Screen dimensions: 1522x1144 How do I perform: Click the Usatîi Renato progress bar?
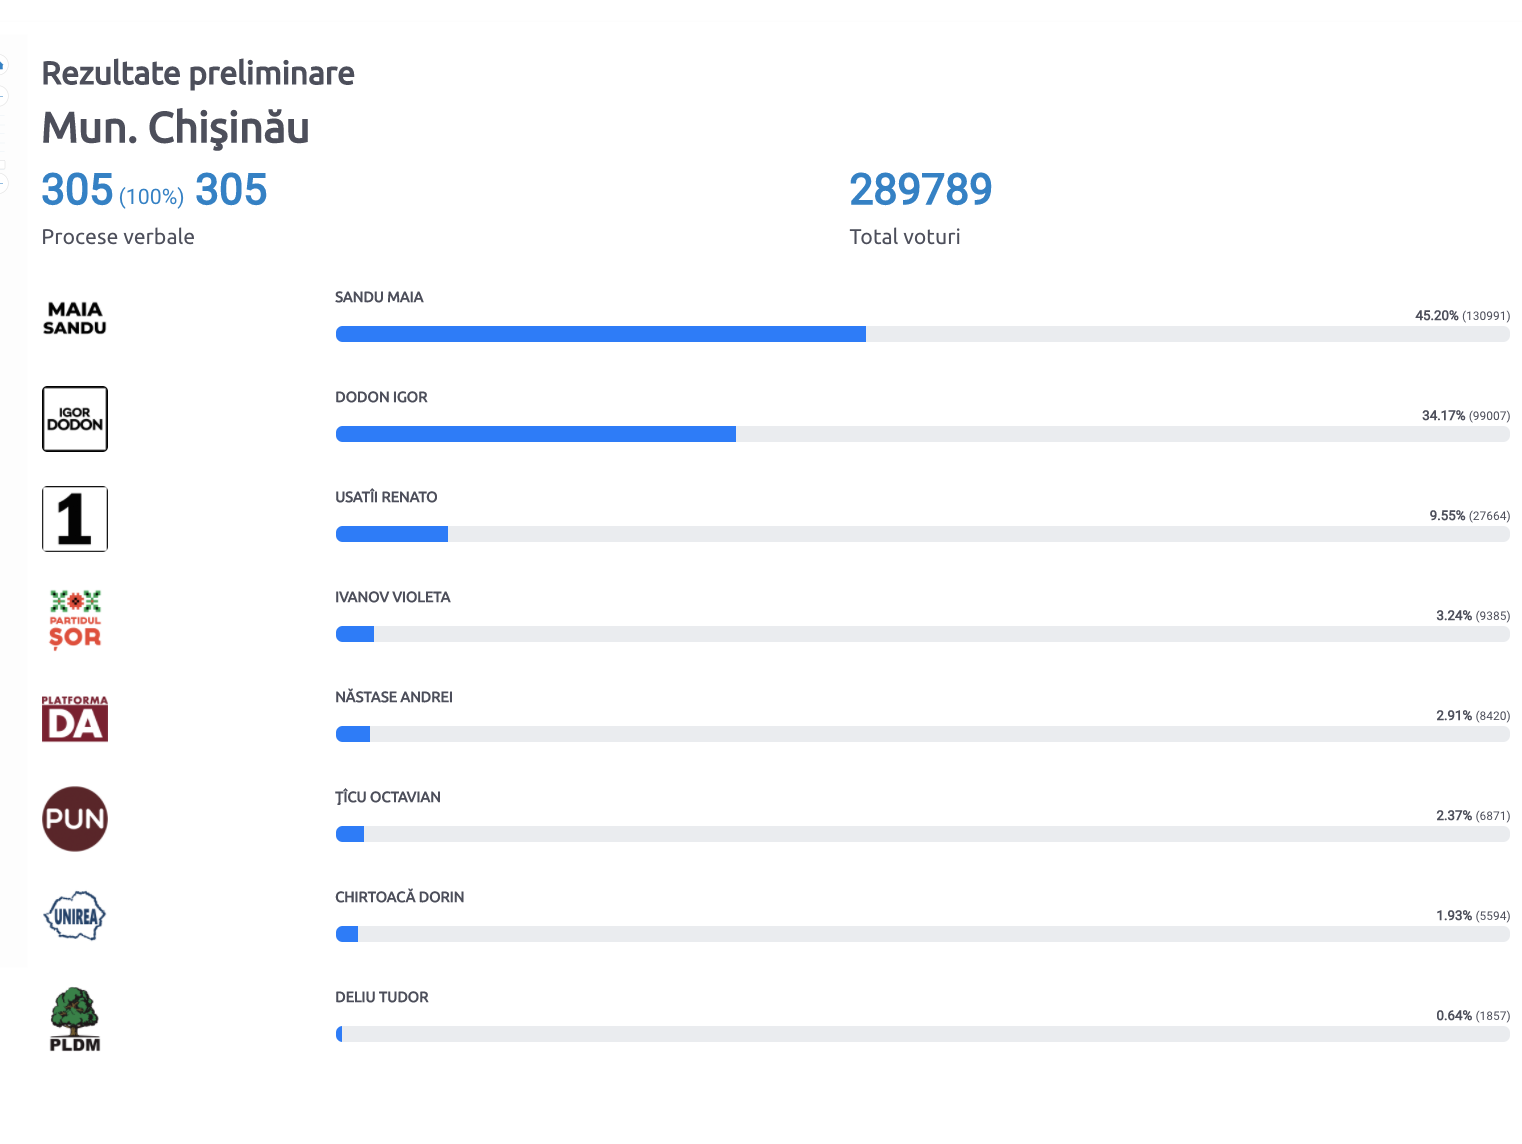(x=921, y=534)
